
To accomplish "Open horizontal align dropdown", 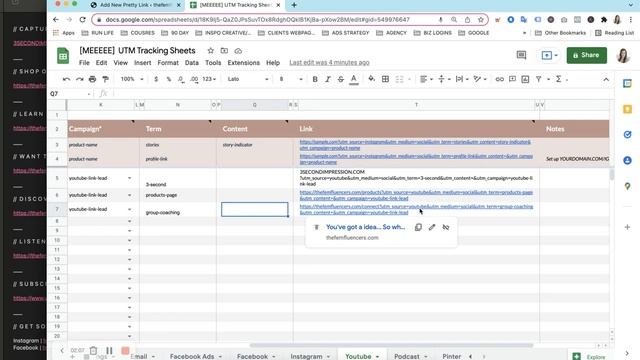I will (426, 79).
